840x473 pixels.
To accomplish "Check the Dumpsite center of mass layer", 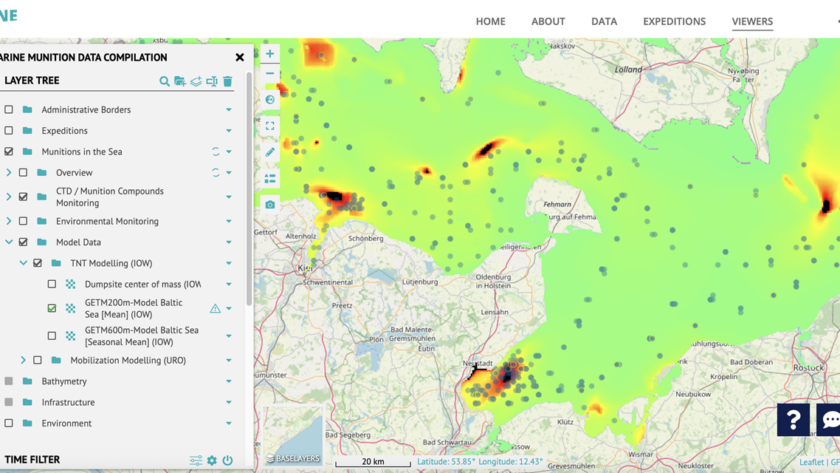I will click(52, 284).
